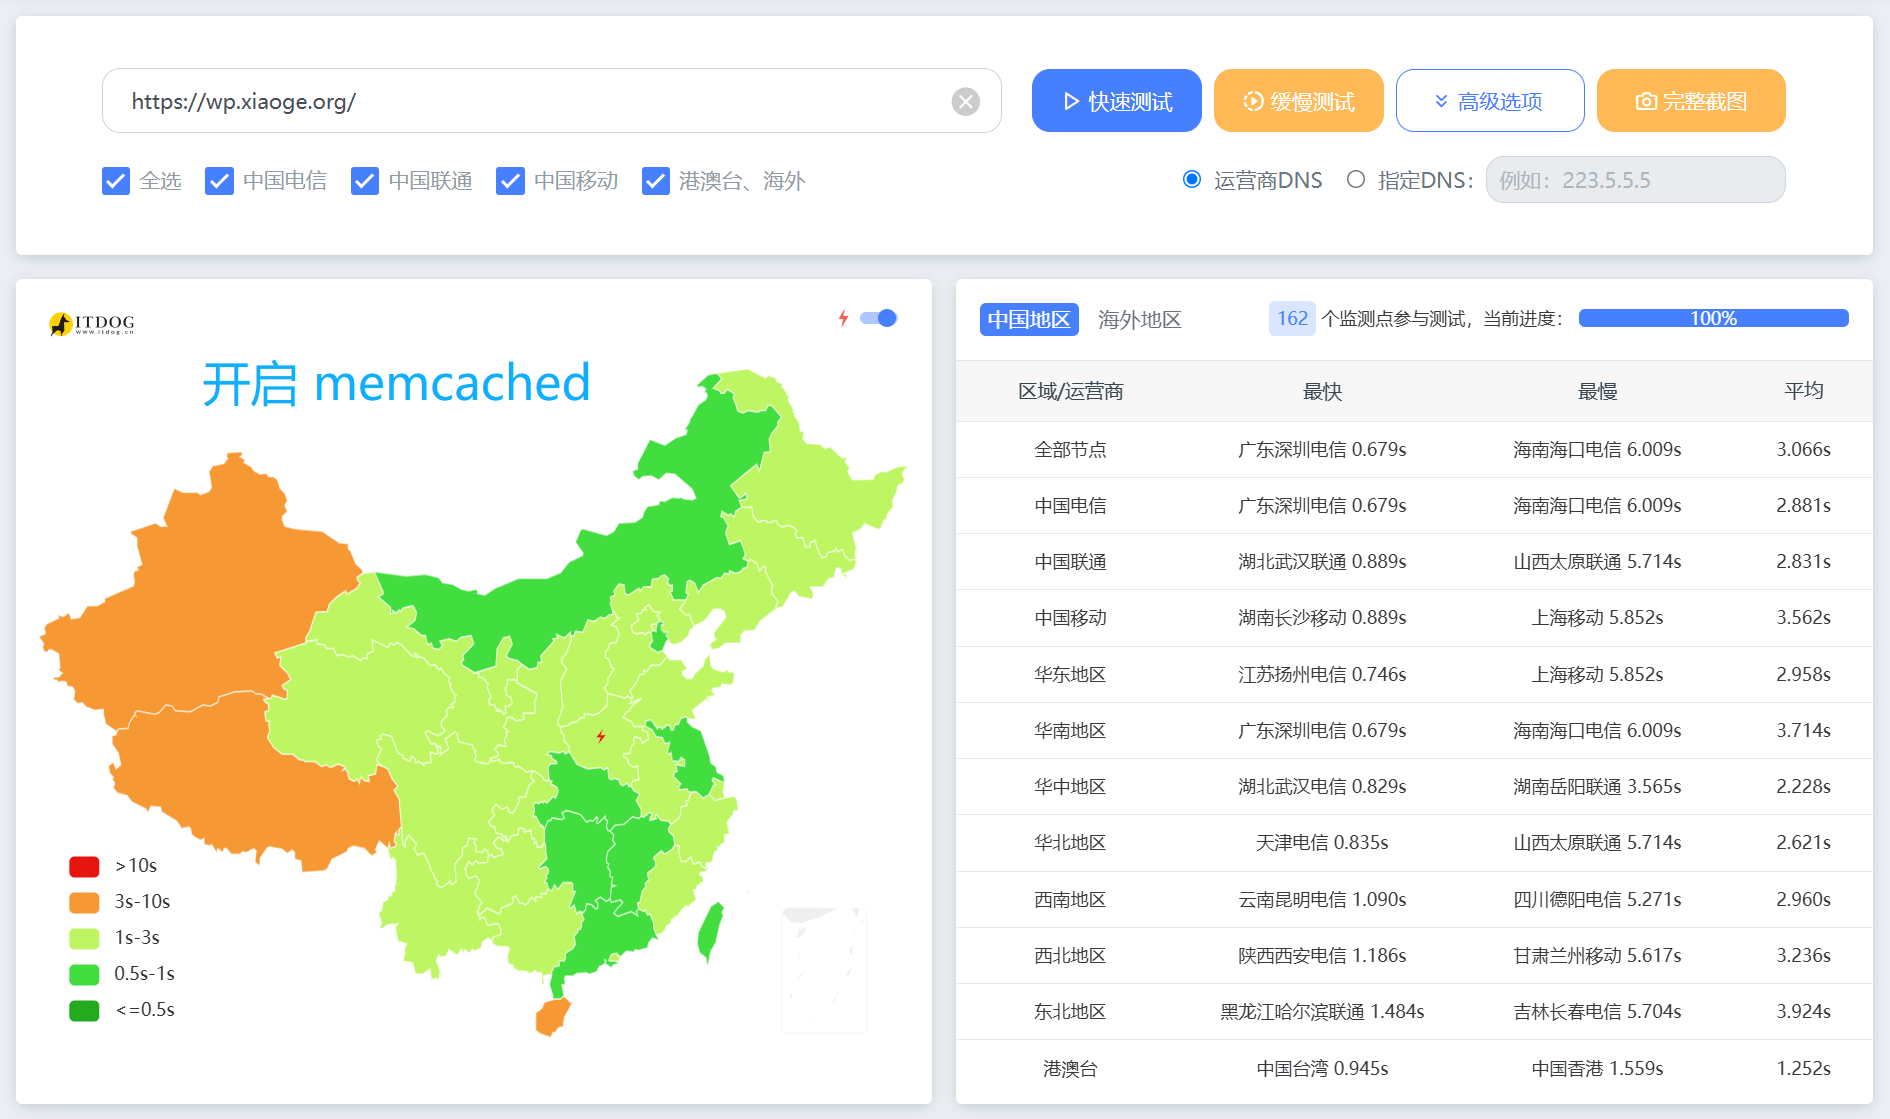Toggle the switch at the map's top right

tap(879, 318)
